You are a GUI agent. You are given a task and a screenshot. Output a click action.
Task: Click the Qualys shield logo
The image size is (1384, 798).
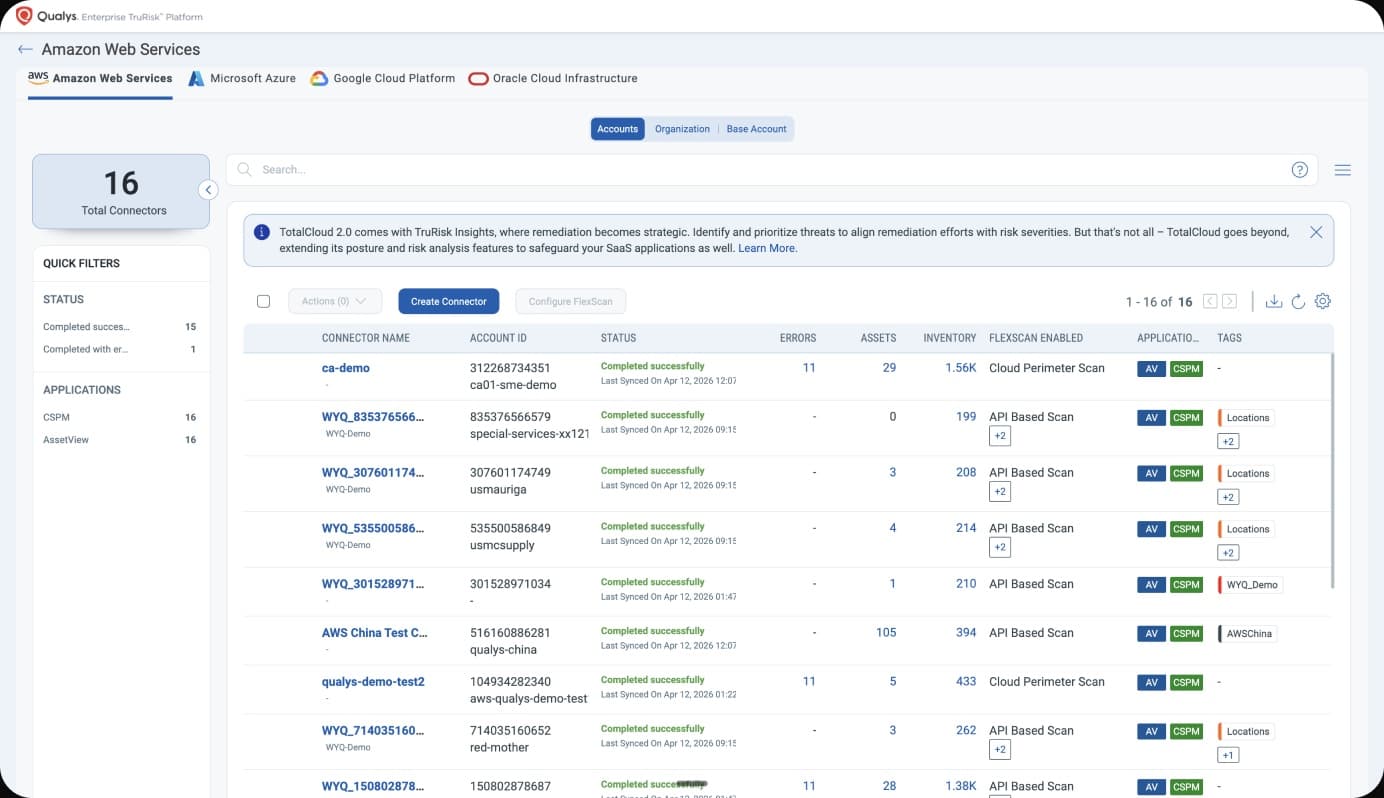[x=24, y=16]
